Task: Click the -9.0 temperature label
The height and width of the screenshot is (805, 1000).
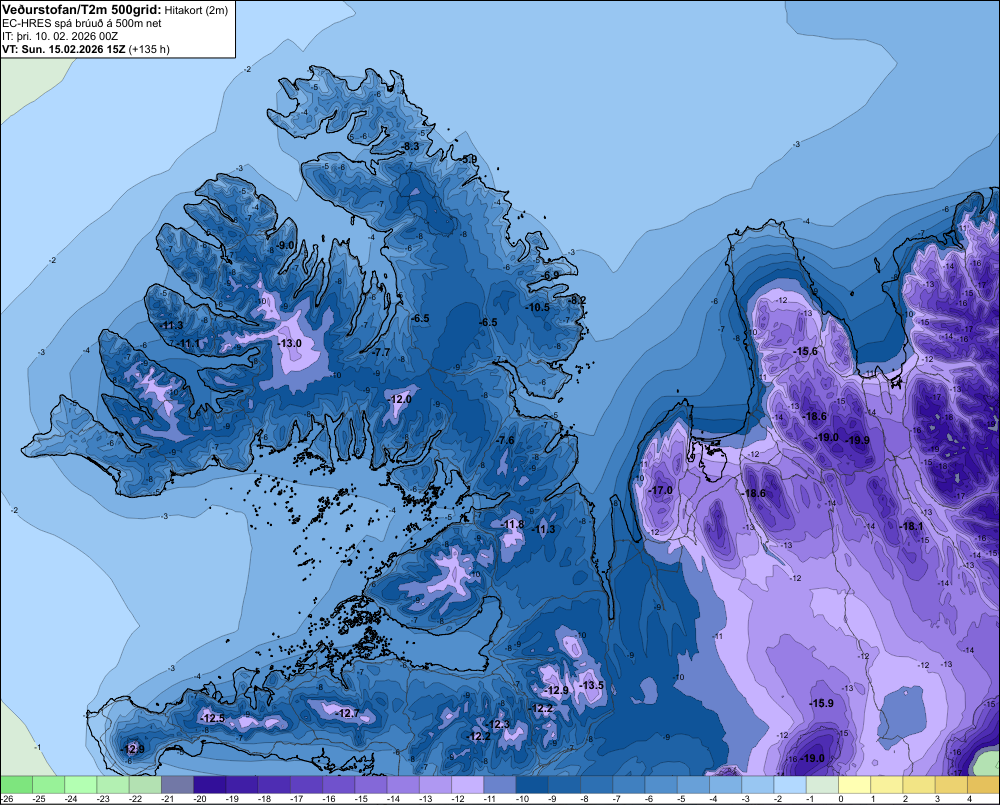Action: [x=285, y=246]
